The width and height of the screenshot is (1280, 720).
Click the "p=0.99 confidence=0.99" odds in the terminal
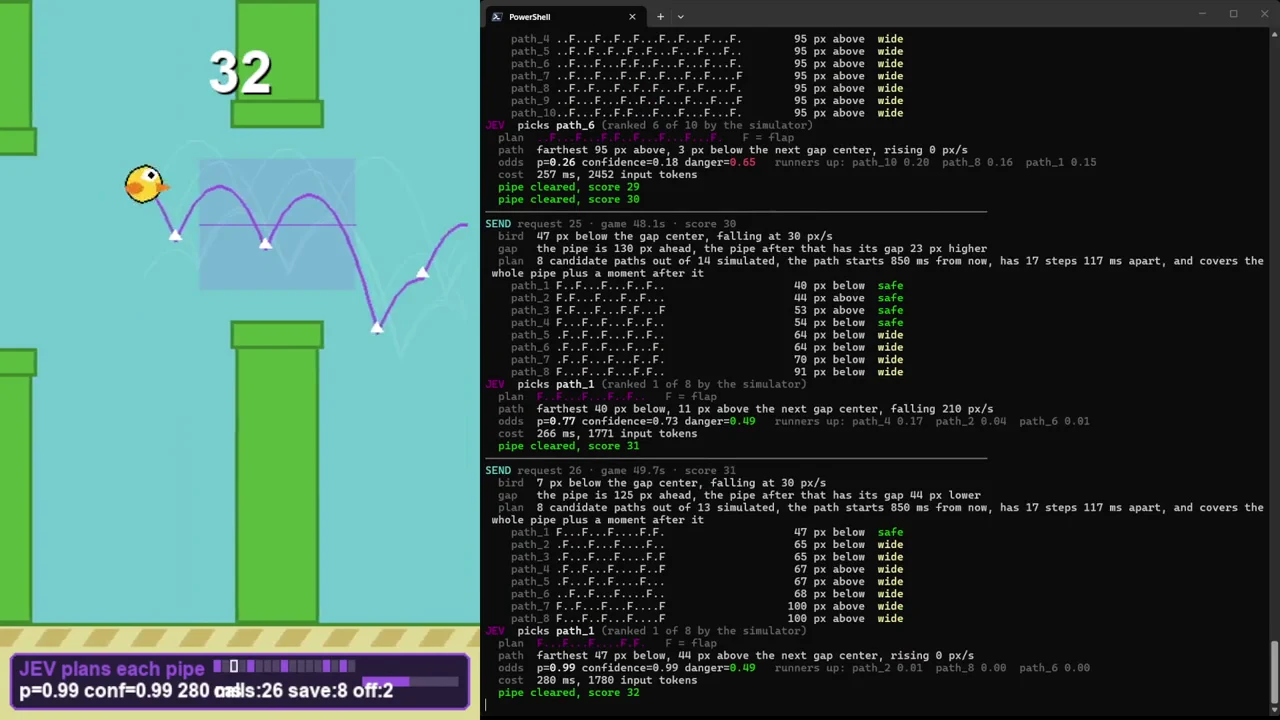pyautogui.click(x=608, y=668)
